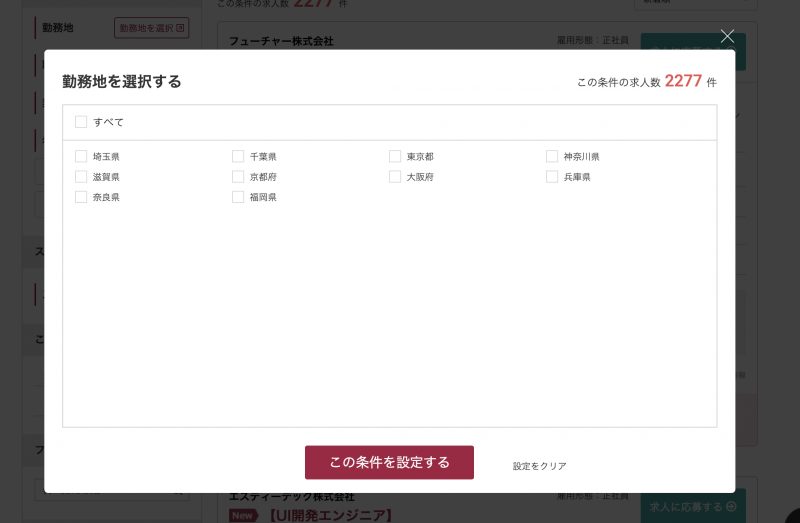Click the フューチャー株式会社 company name behind the dialog
The image size is (800, 523).
click(x=281, y=41)
